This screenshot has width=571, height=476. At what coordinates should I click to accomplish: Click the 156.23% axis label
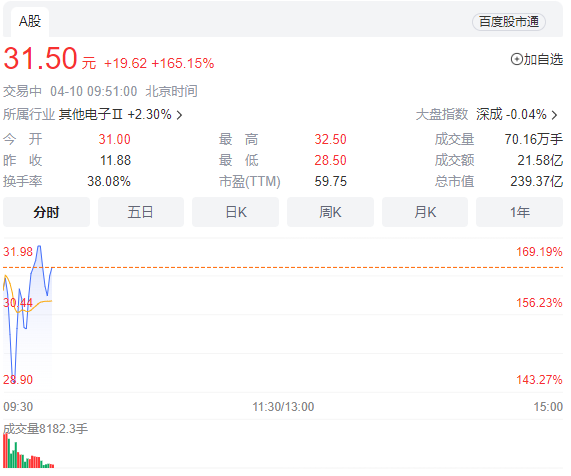[x=539, y=303]
